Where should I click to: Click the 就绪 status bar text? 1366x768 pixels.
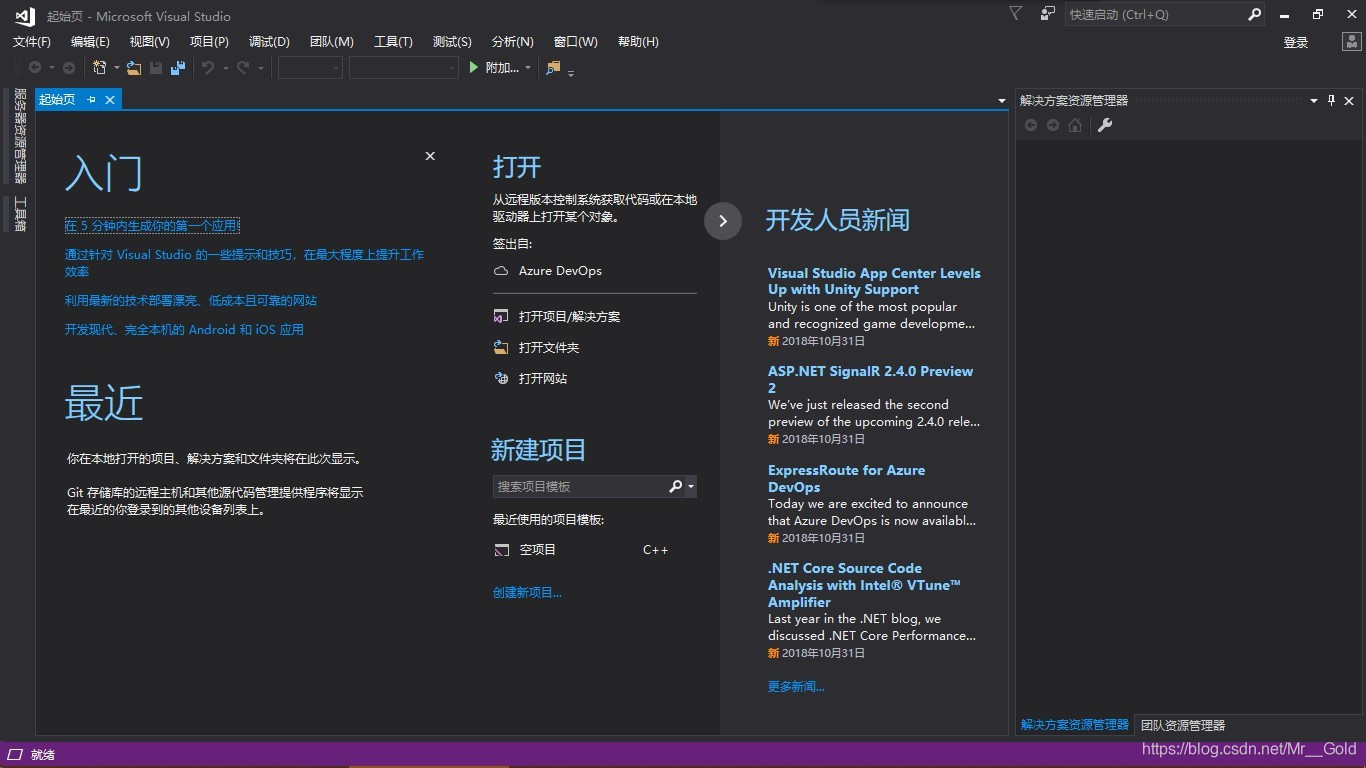(x=43, y=755)
